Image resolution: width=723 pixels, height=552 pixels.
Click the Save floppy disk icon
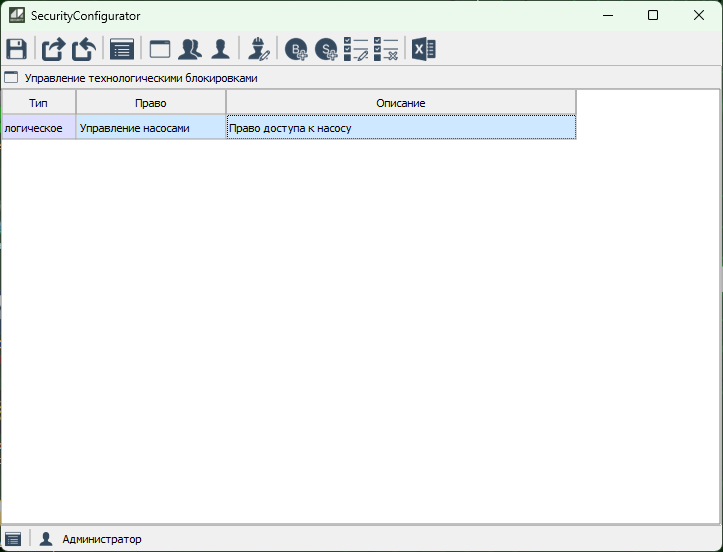point(16,49)
